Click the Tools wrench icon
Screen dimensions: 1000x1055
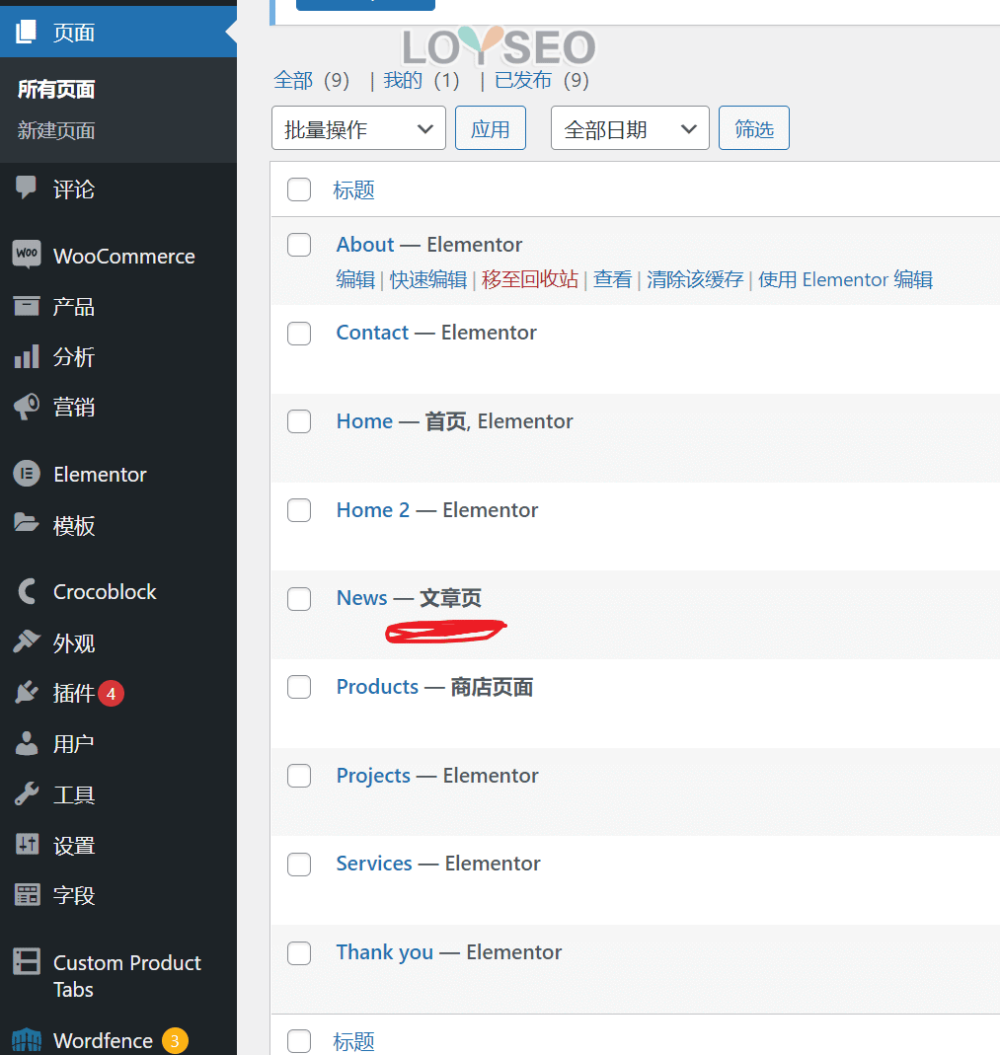[26, 794]
